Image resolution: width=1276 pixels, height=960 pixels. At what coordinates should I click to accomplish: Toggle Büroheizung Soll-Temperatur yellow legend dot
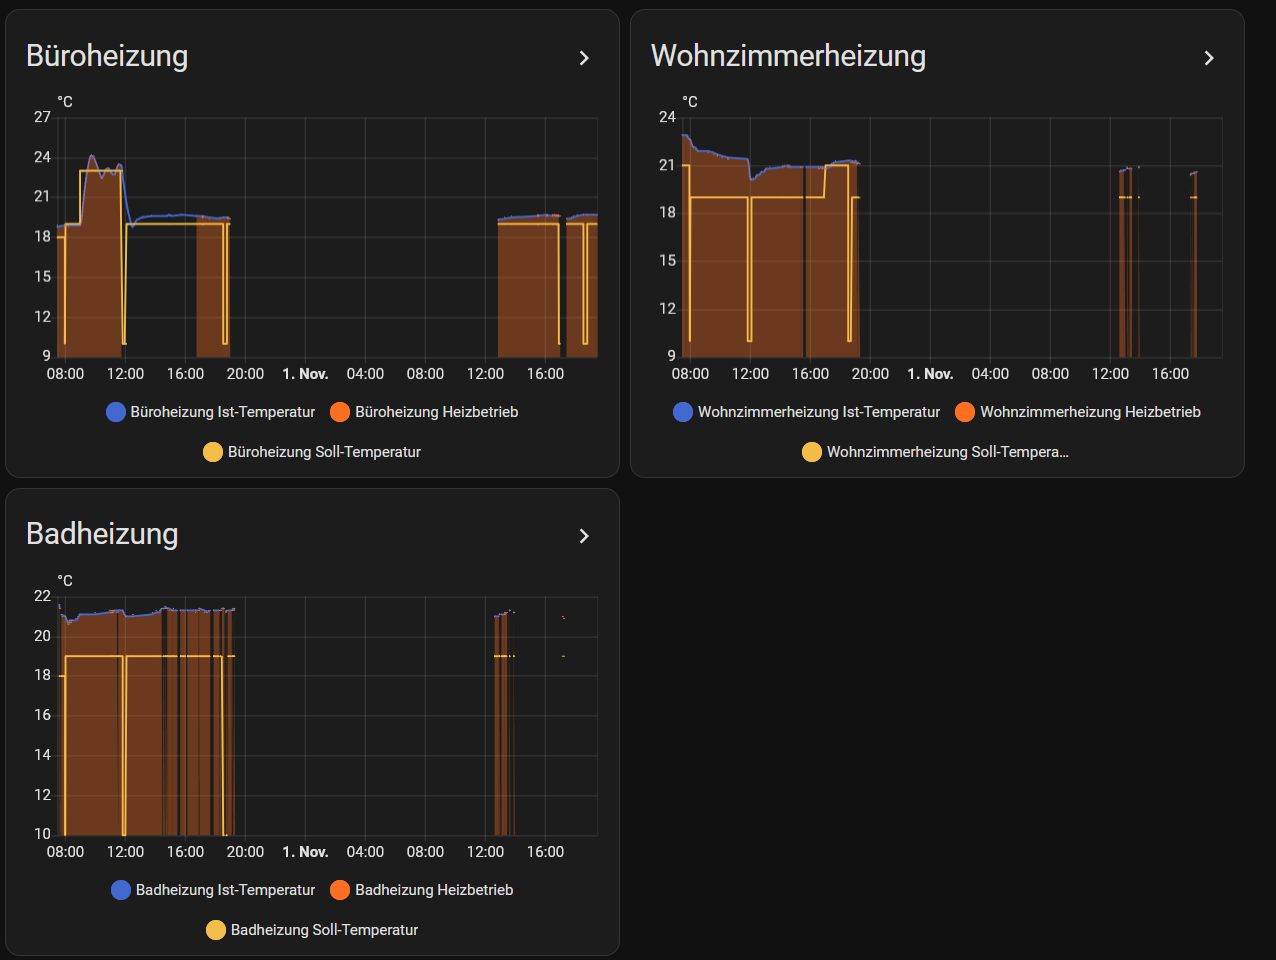pos(213,452)
